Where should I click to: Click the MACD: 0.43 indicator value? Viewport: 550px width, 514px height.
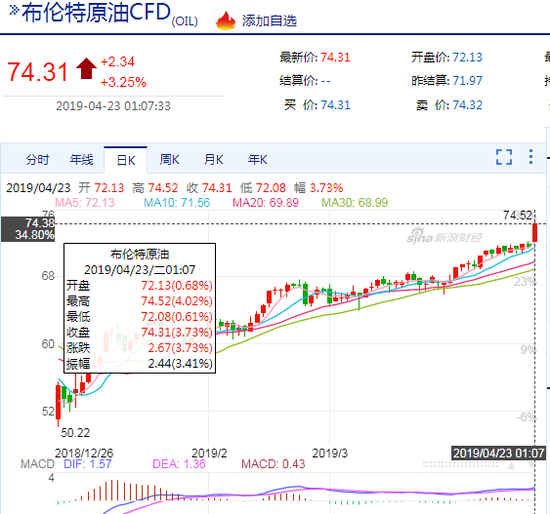pos(273,464)
